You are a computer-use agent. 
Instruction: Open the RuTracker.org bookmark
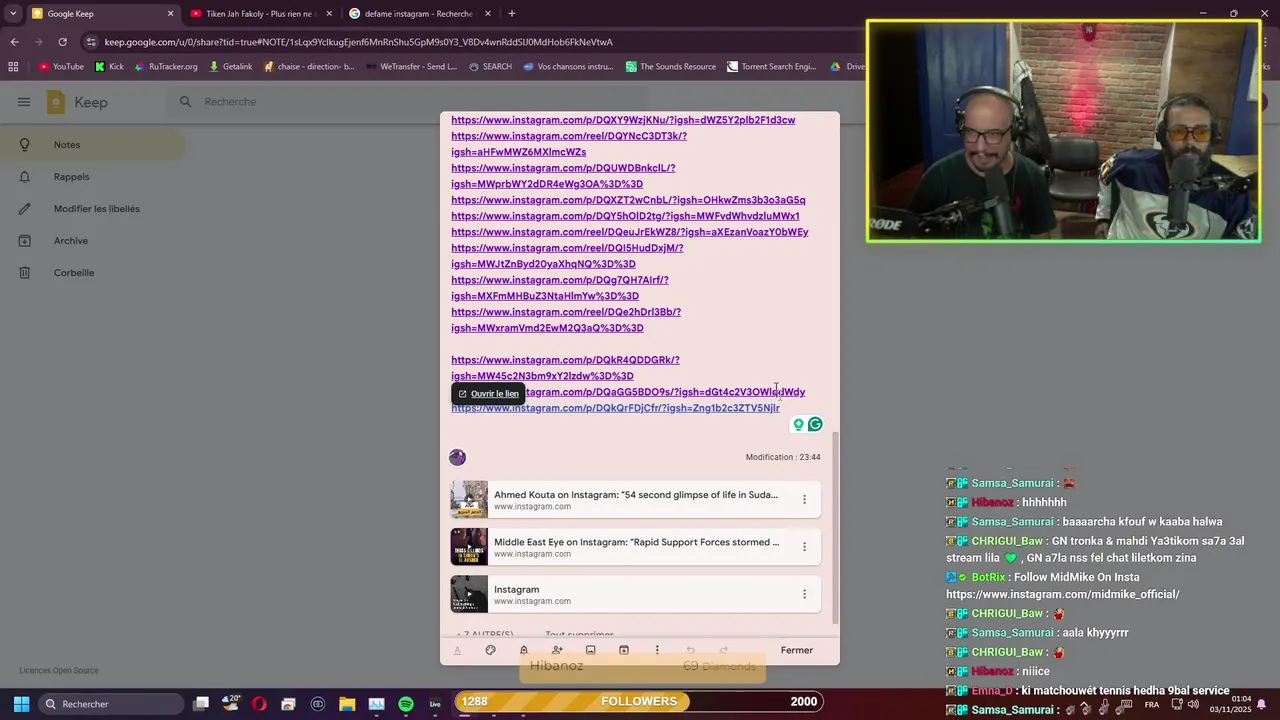166,67
